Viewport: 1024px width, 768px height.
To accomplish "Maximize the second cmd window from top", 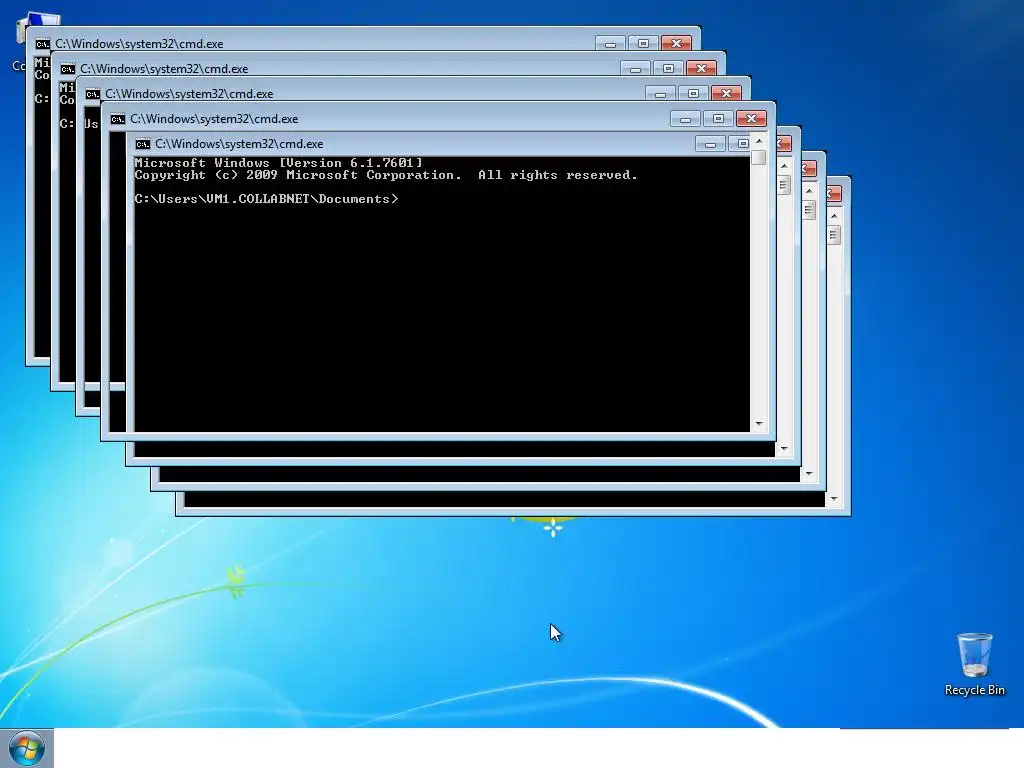I will tap(668, 68).
